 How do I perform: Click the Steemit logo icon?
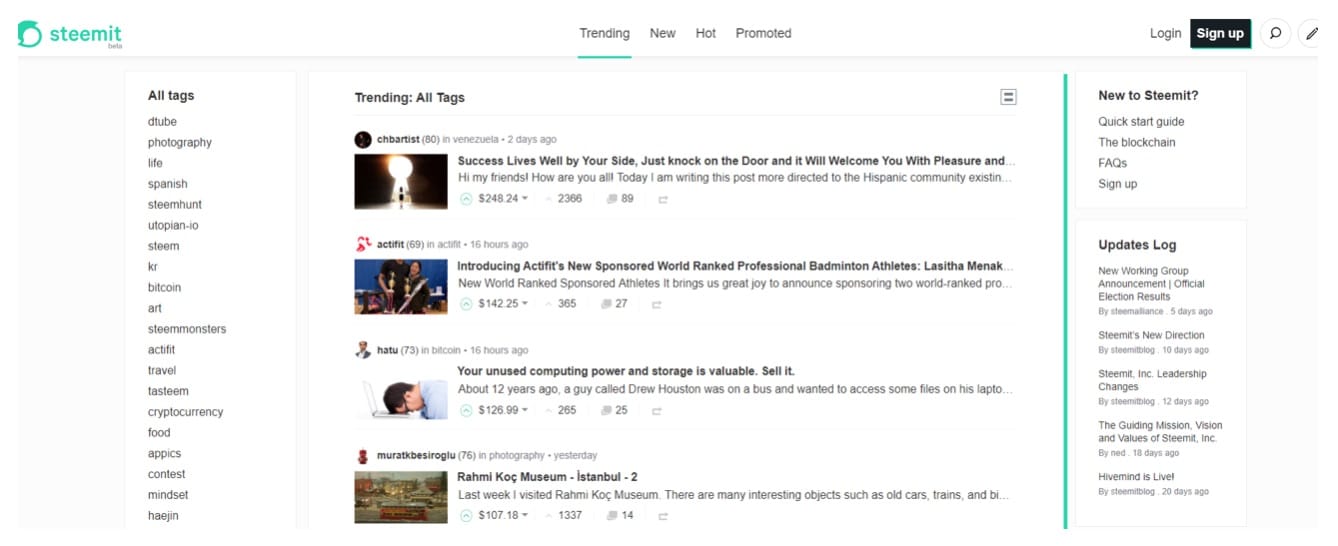point(30,34)
